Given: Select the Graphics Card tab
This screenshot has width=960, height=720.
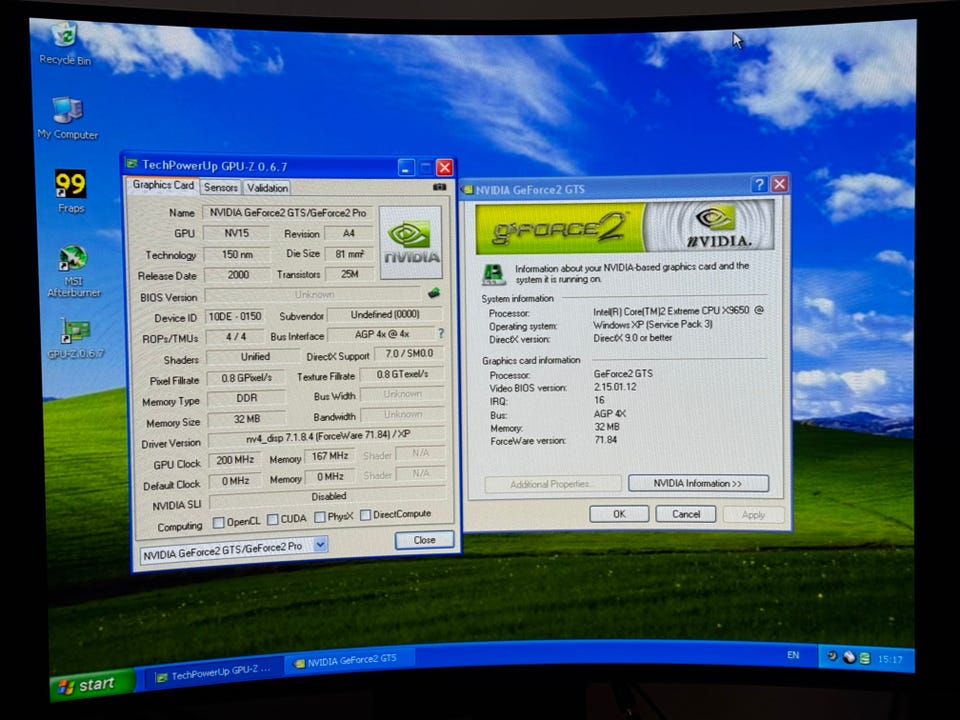Looking at the screenshot, I should pos(162,185).
